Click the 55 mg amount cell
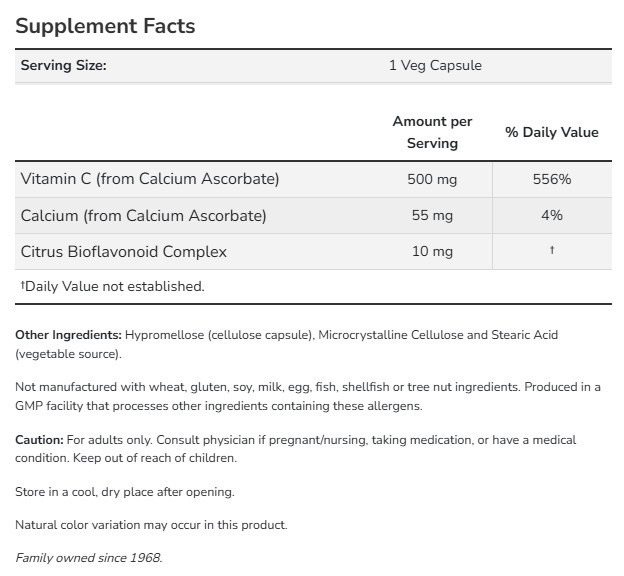Viewport: 624px width, 576px height. coord(432,215)
